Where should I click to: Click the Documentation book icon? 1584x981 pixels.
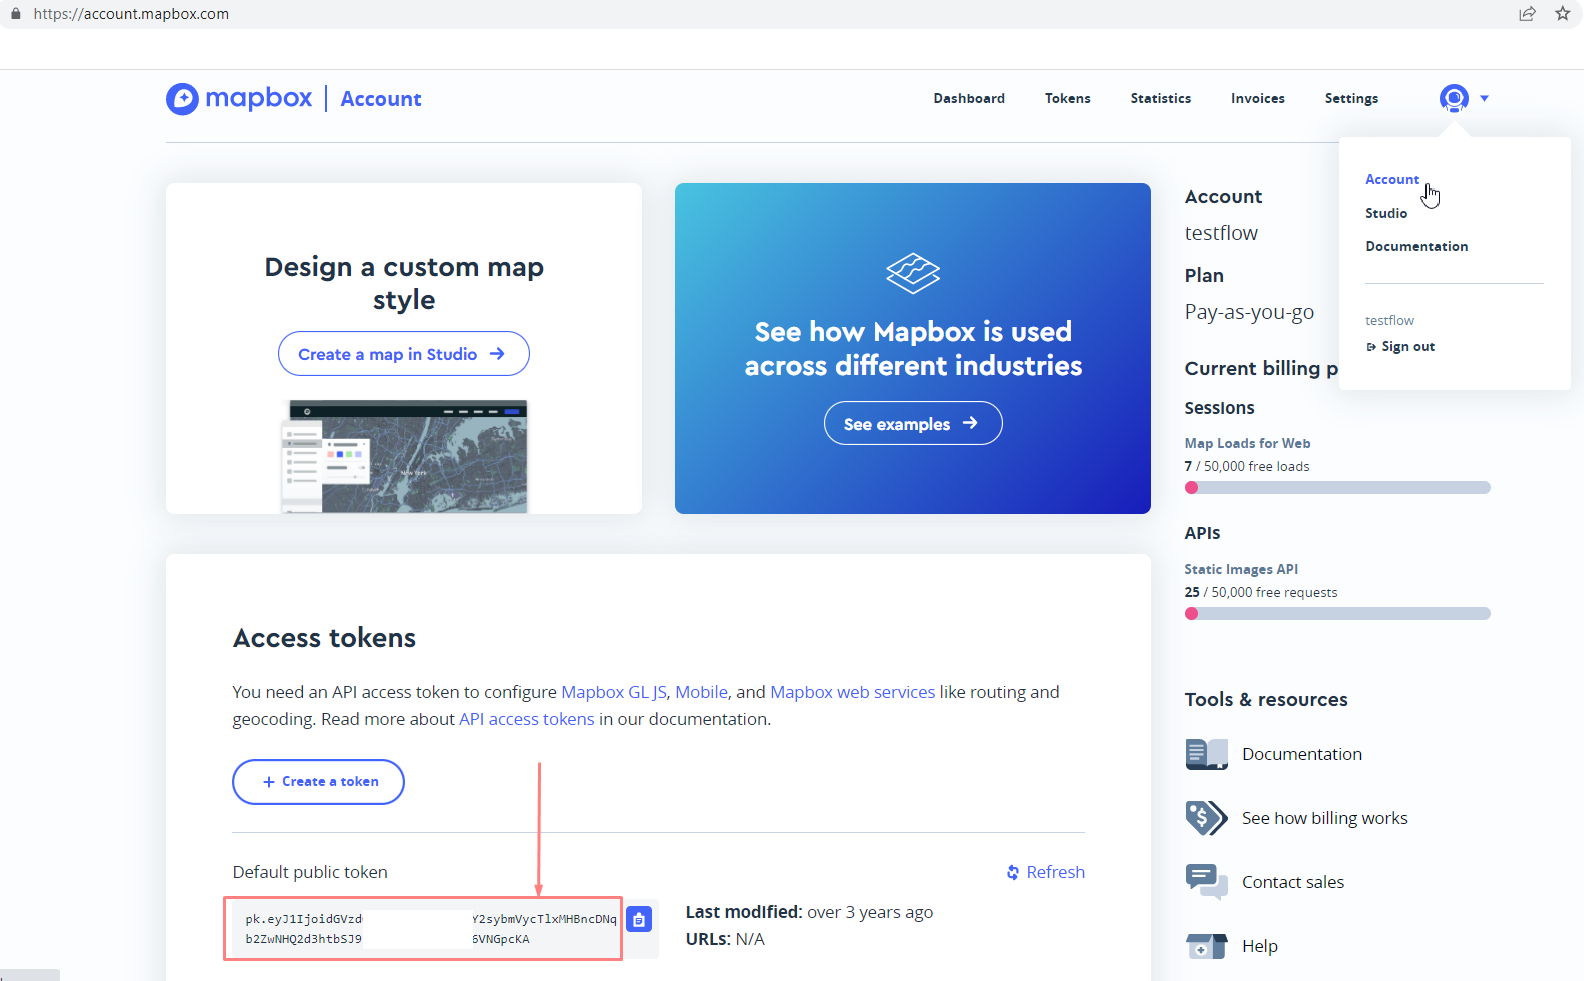pyautogui.click(x=1206, y=754)
